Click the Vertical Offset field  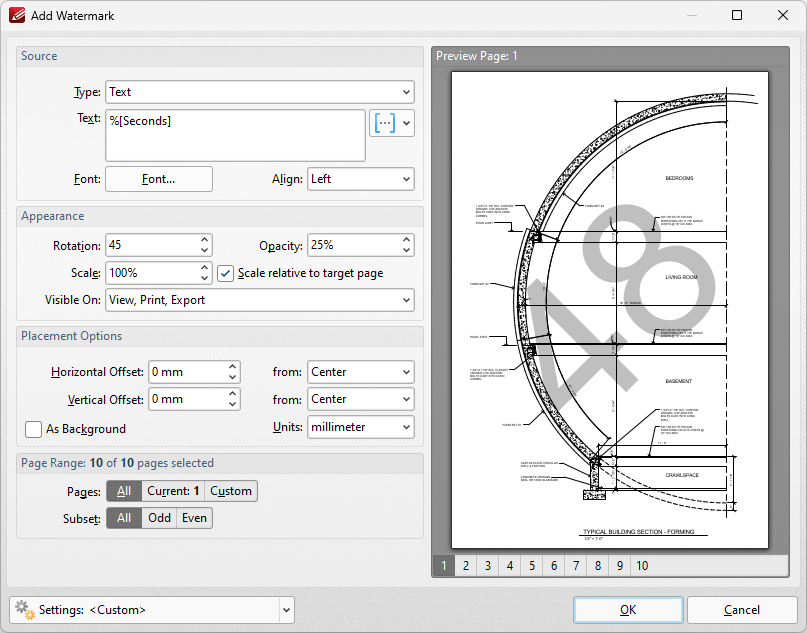pyautogui.click(x=187, y=399)
